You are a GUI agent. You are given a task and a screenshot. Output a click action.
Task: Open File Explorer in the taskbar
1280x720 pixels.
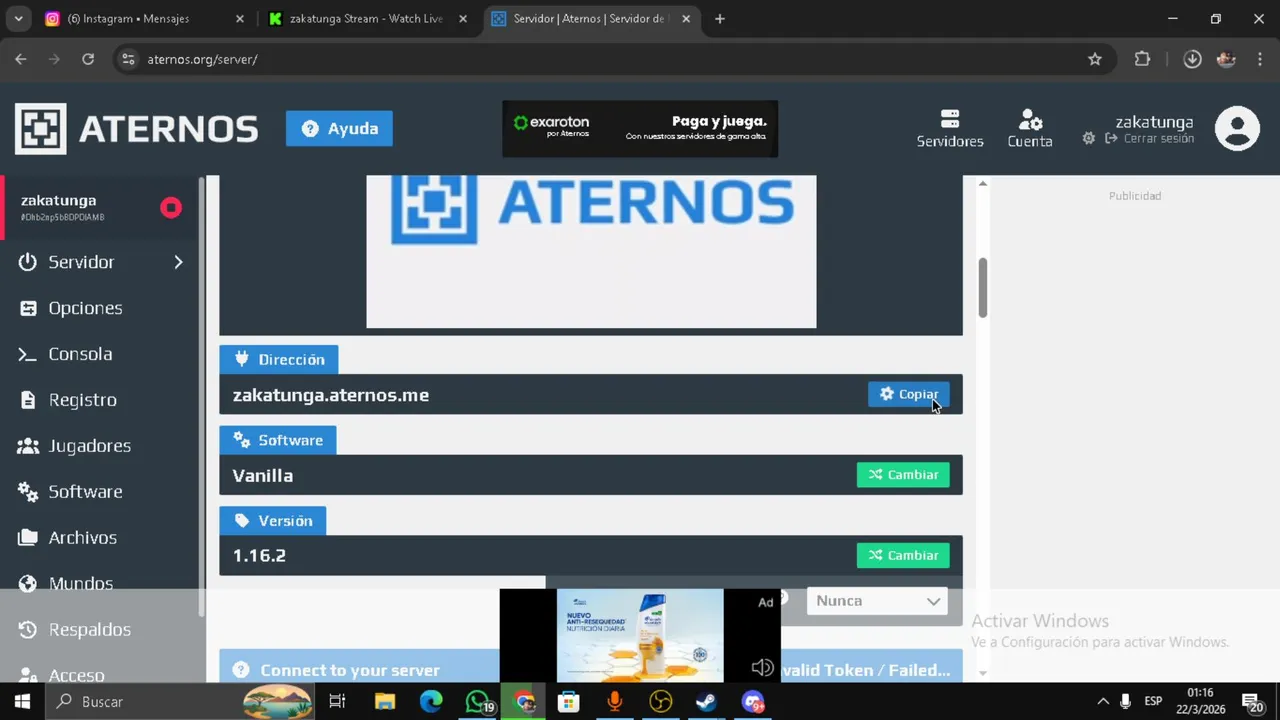coord(384,702)
